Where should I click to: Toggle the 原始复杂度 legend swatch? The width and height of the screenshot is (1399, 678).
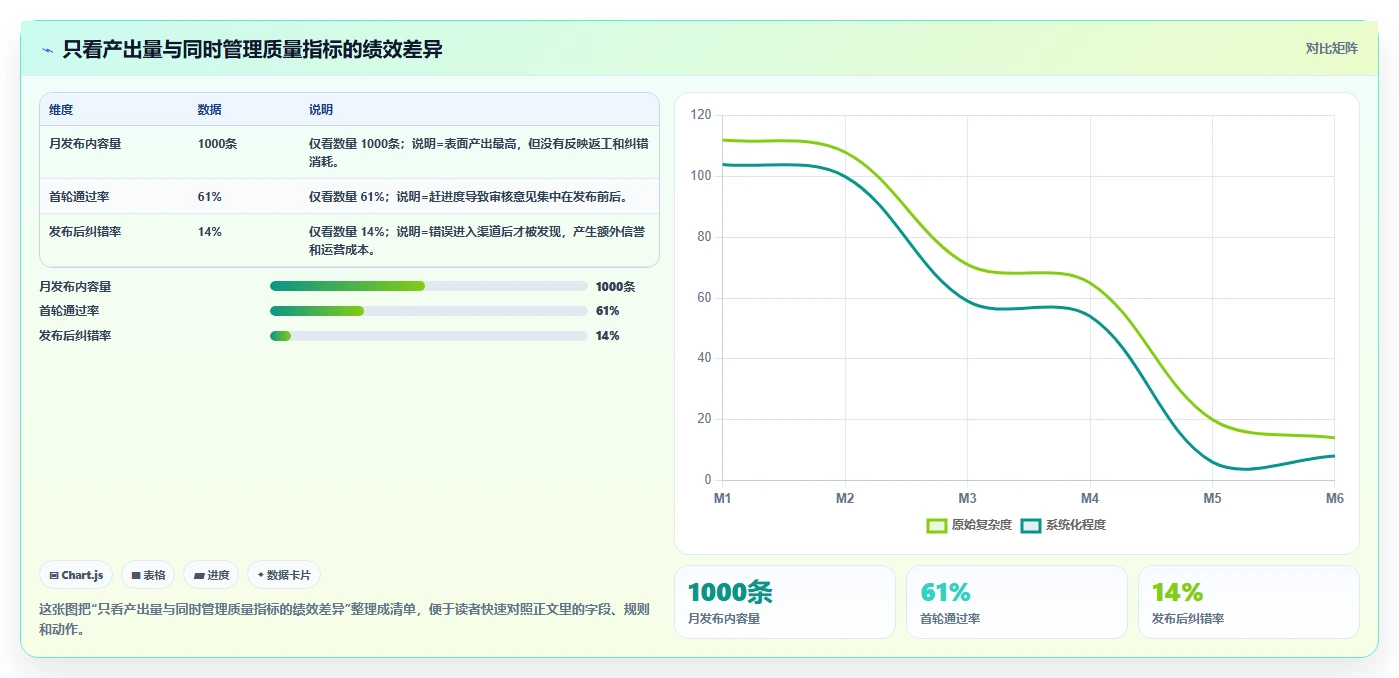click(x=937, y=525)
